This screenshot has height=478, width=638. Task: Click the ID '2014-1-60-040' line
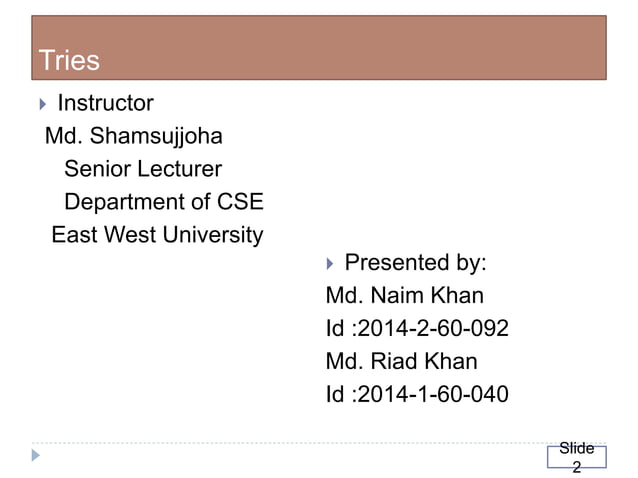(x=417, y=394)
